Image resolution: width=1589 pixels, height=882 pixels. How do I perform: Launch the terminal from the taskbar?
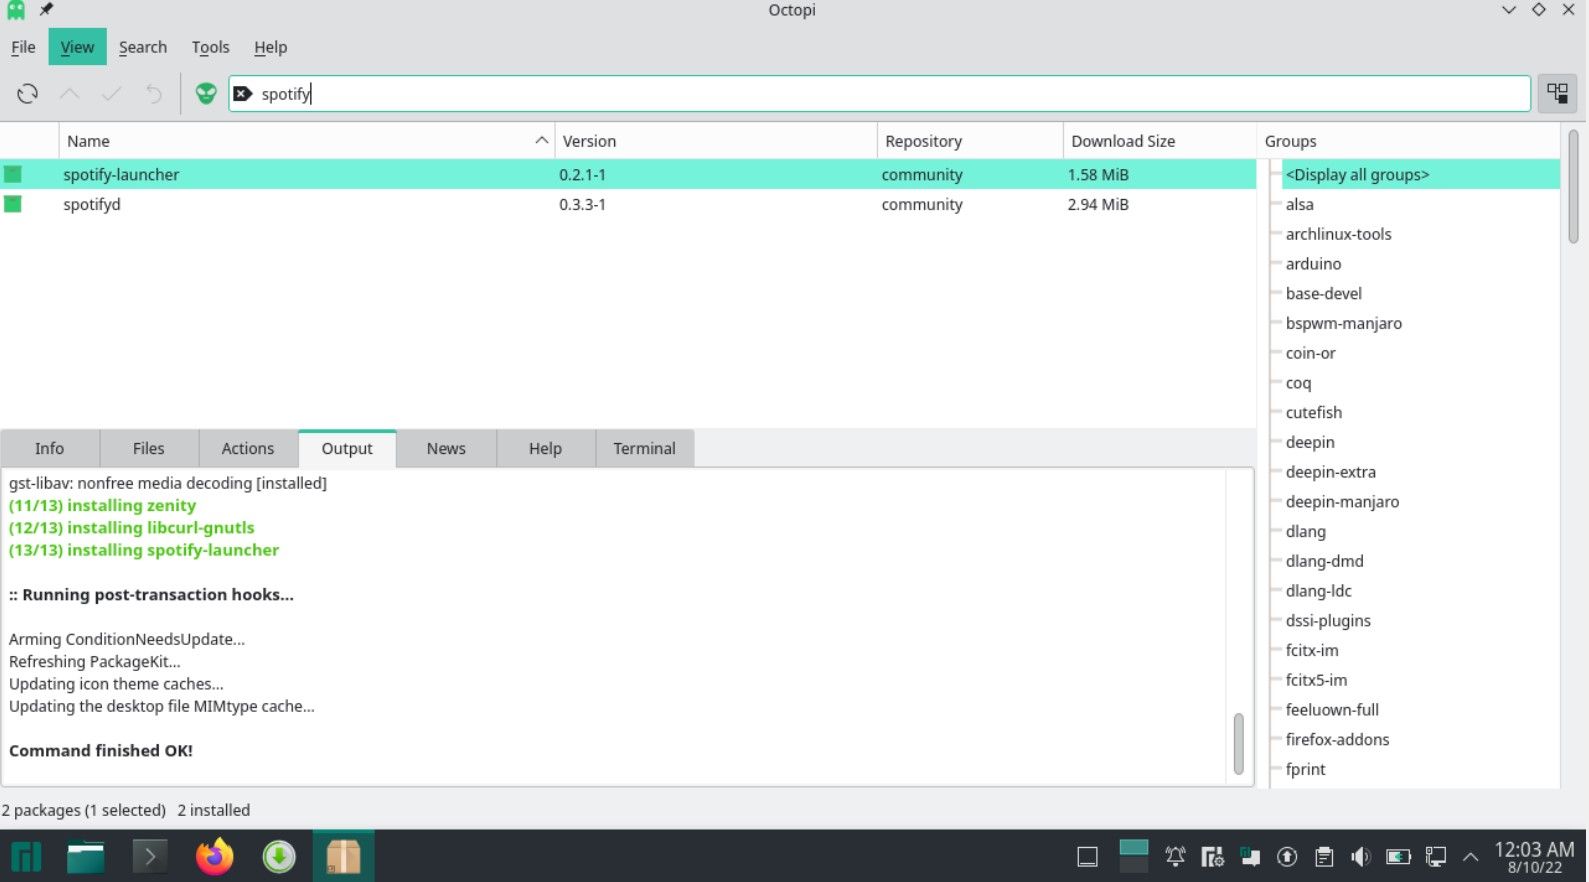150,857
